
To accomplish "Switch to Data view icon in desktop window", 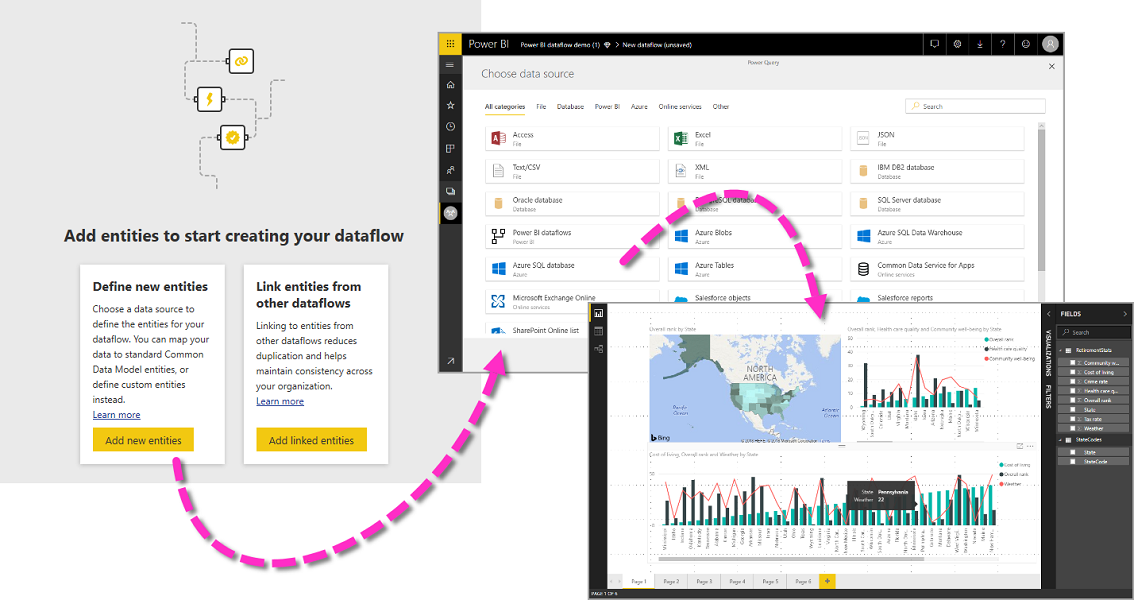I will (598, 331).
